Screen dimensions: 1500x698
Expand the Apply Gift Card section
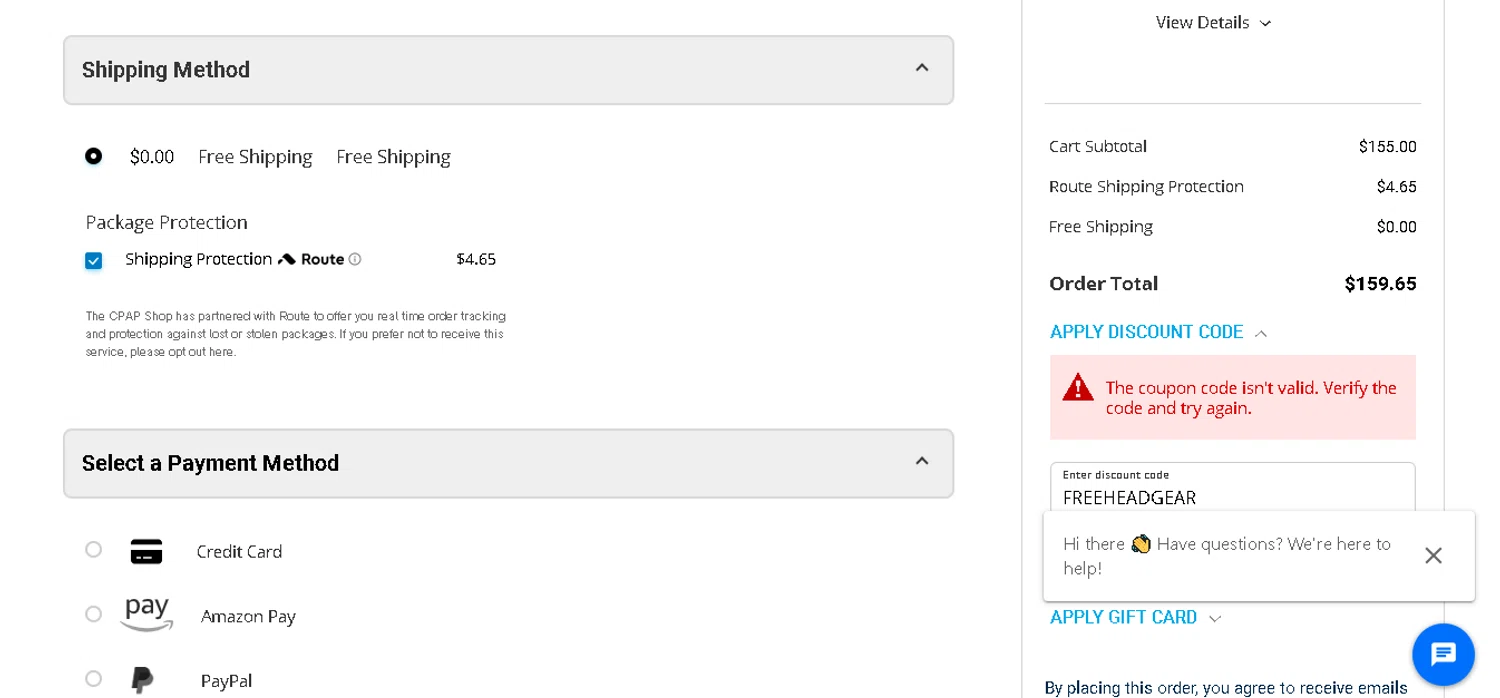[x=1135, y=617]
